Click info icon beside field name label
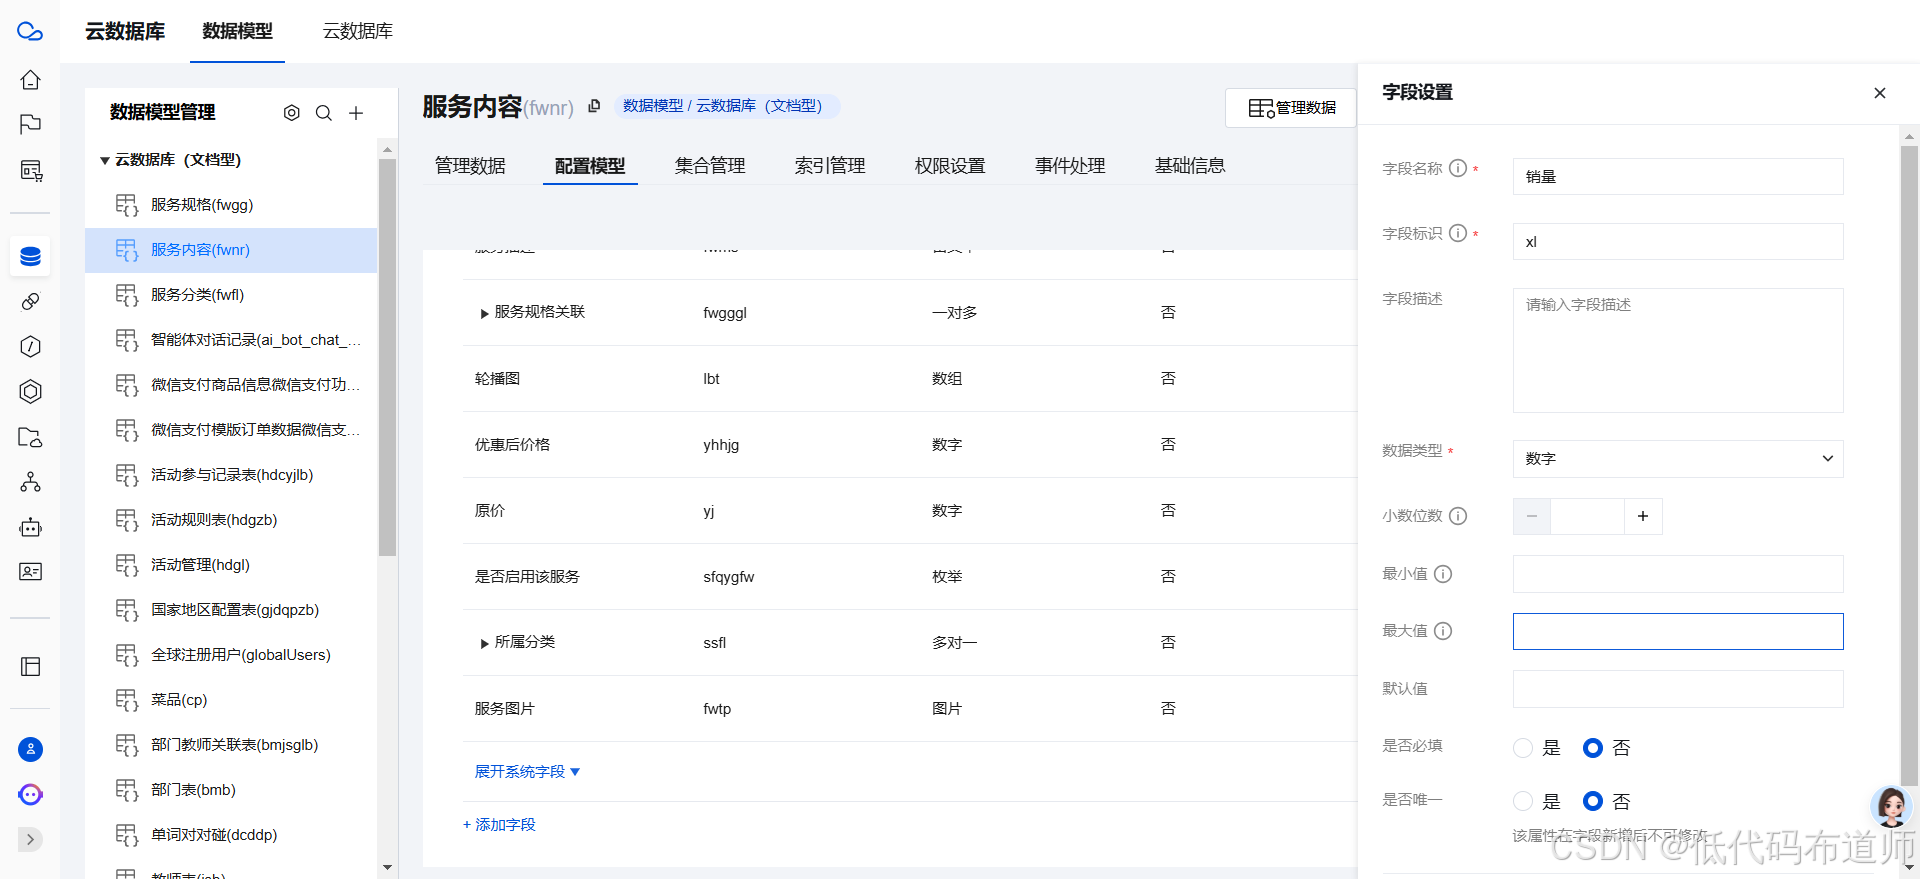 (x=1458, y=168)
